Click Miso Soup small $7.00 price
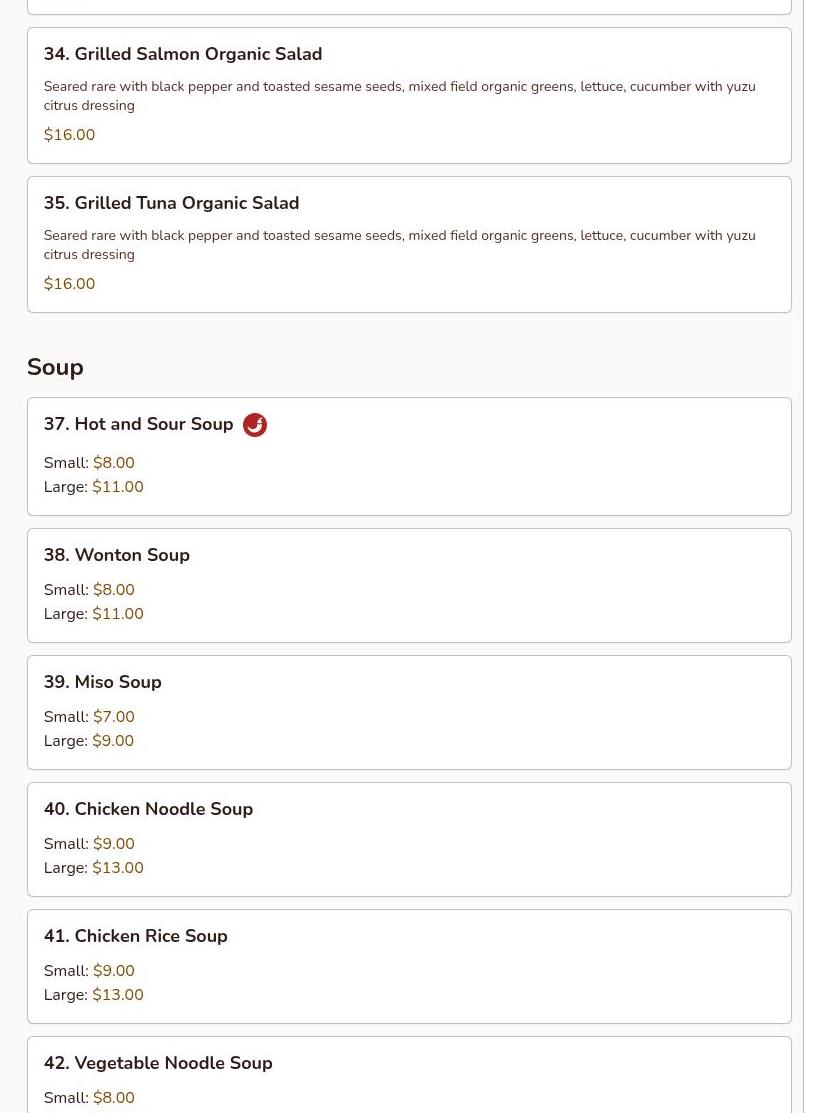Image resolution: width=824 pixels, height=1113 pixels. point(114,717)
